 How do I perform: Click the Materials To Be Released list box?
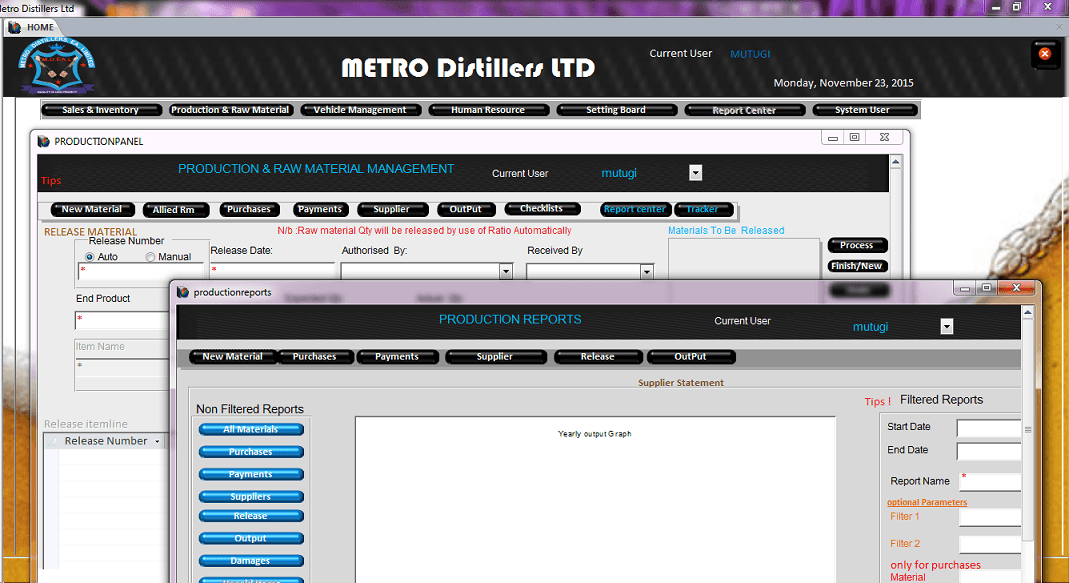(744, 258)
